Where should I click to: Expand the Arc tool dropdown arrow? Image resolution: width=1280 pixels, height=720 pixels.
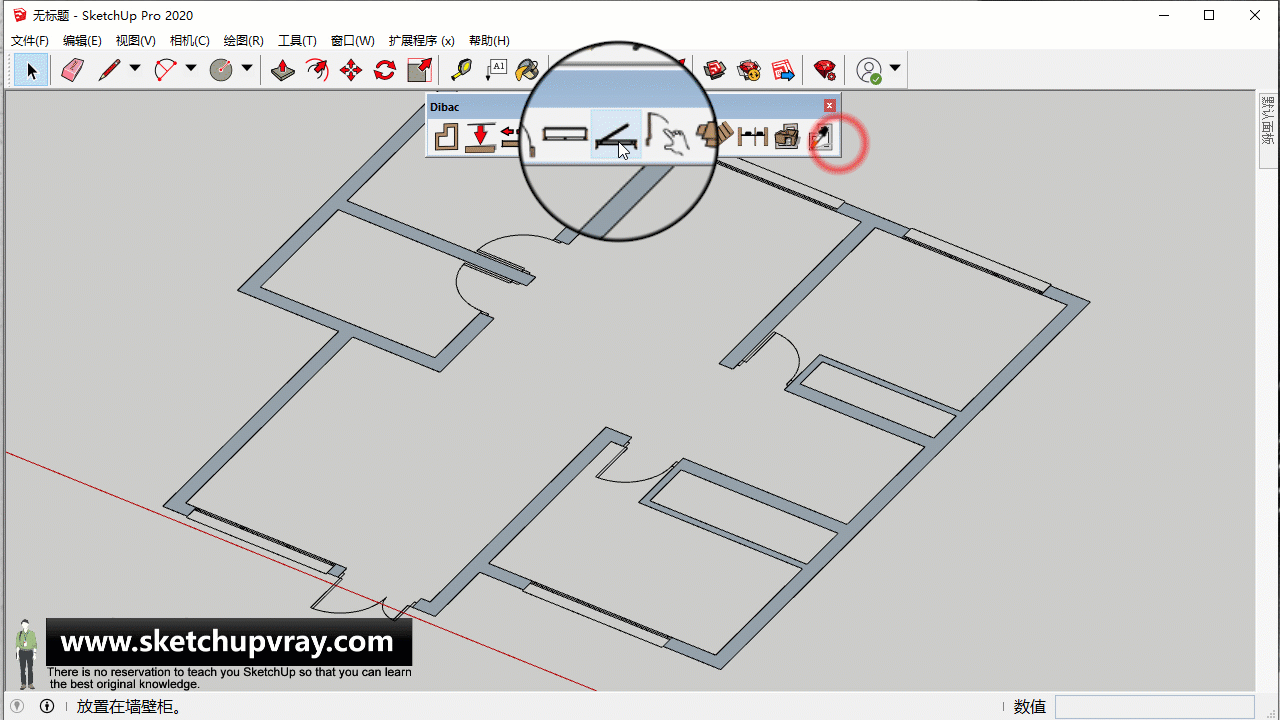coord(191,69)
